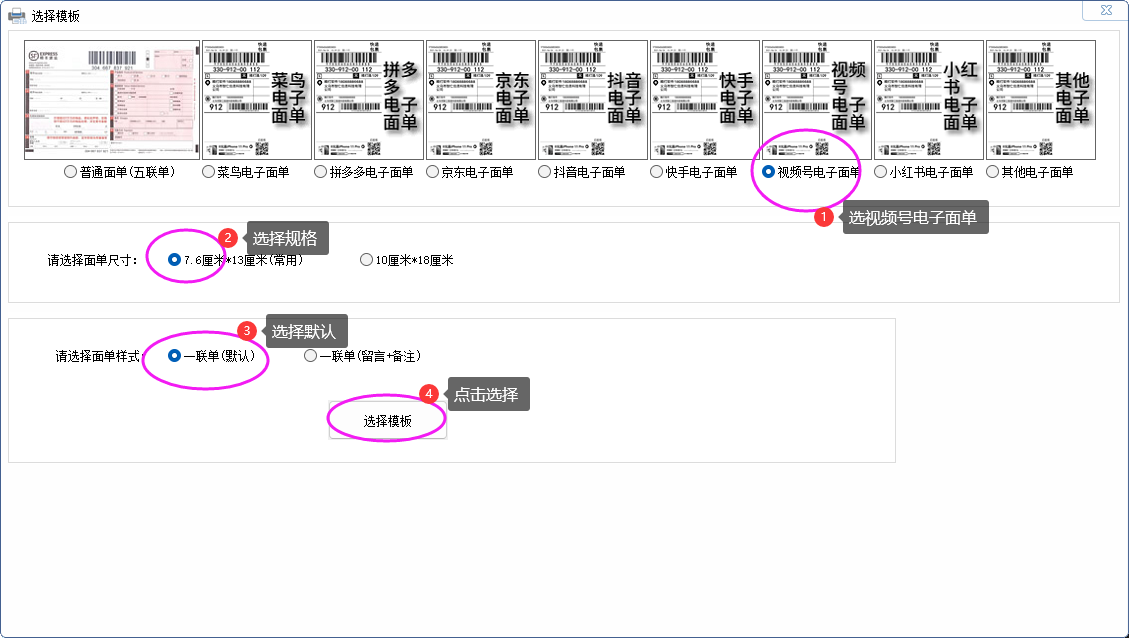
Task: Click the 快手电子面单 template thumbnail image
Action: coord(704,100)
